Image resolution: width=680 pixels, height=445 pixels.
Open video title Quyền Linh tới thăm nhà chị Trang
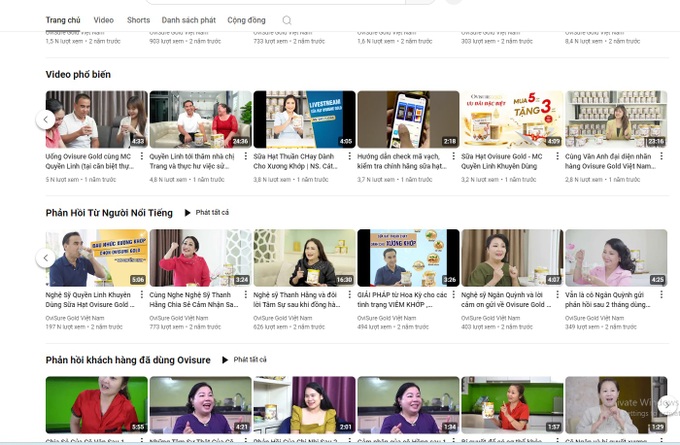192,161
